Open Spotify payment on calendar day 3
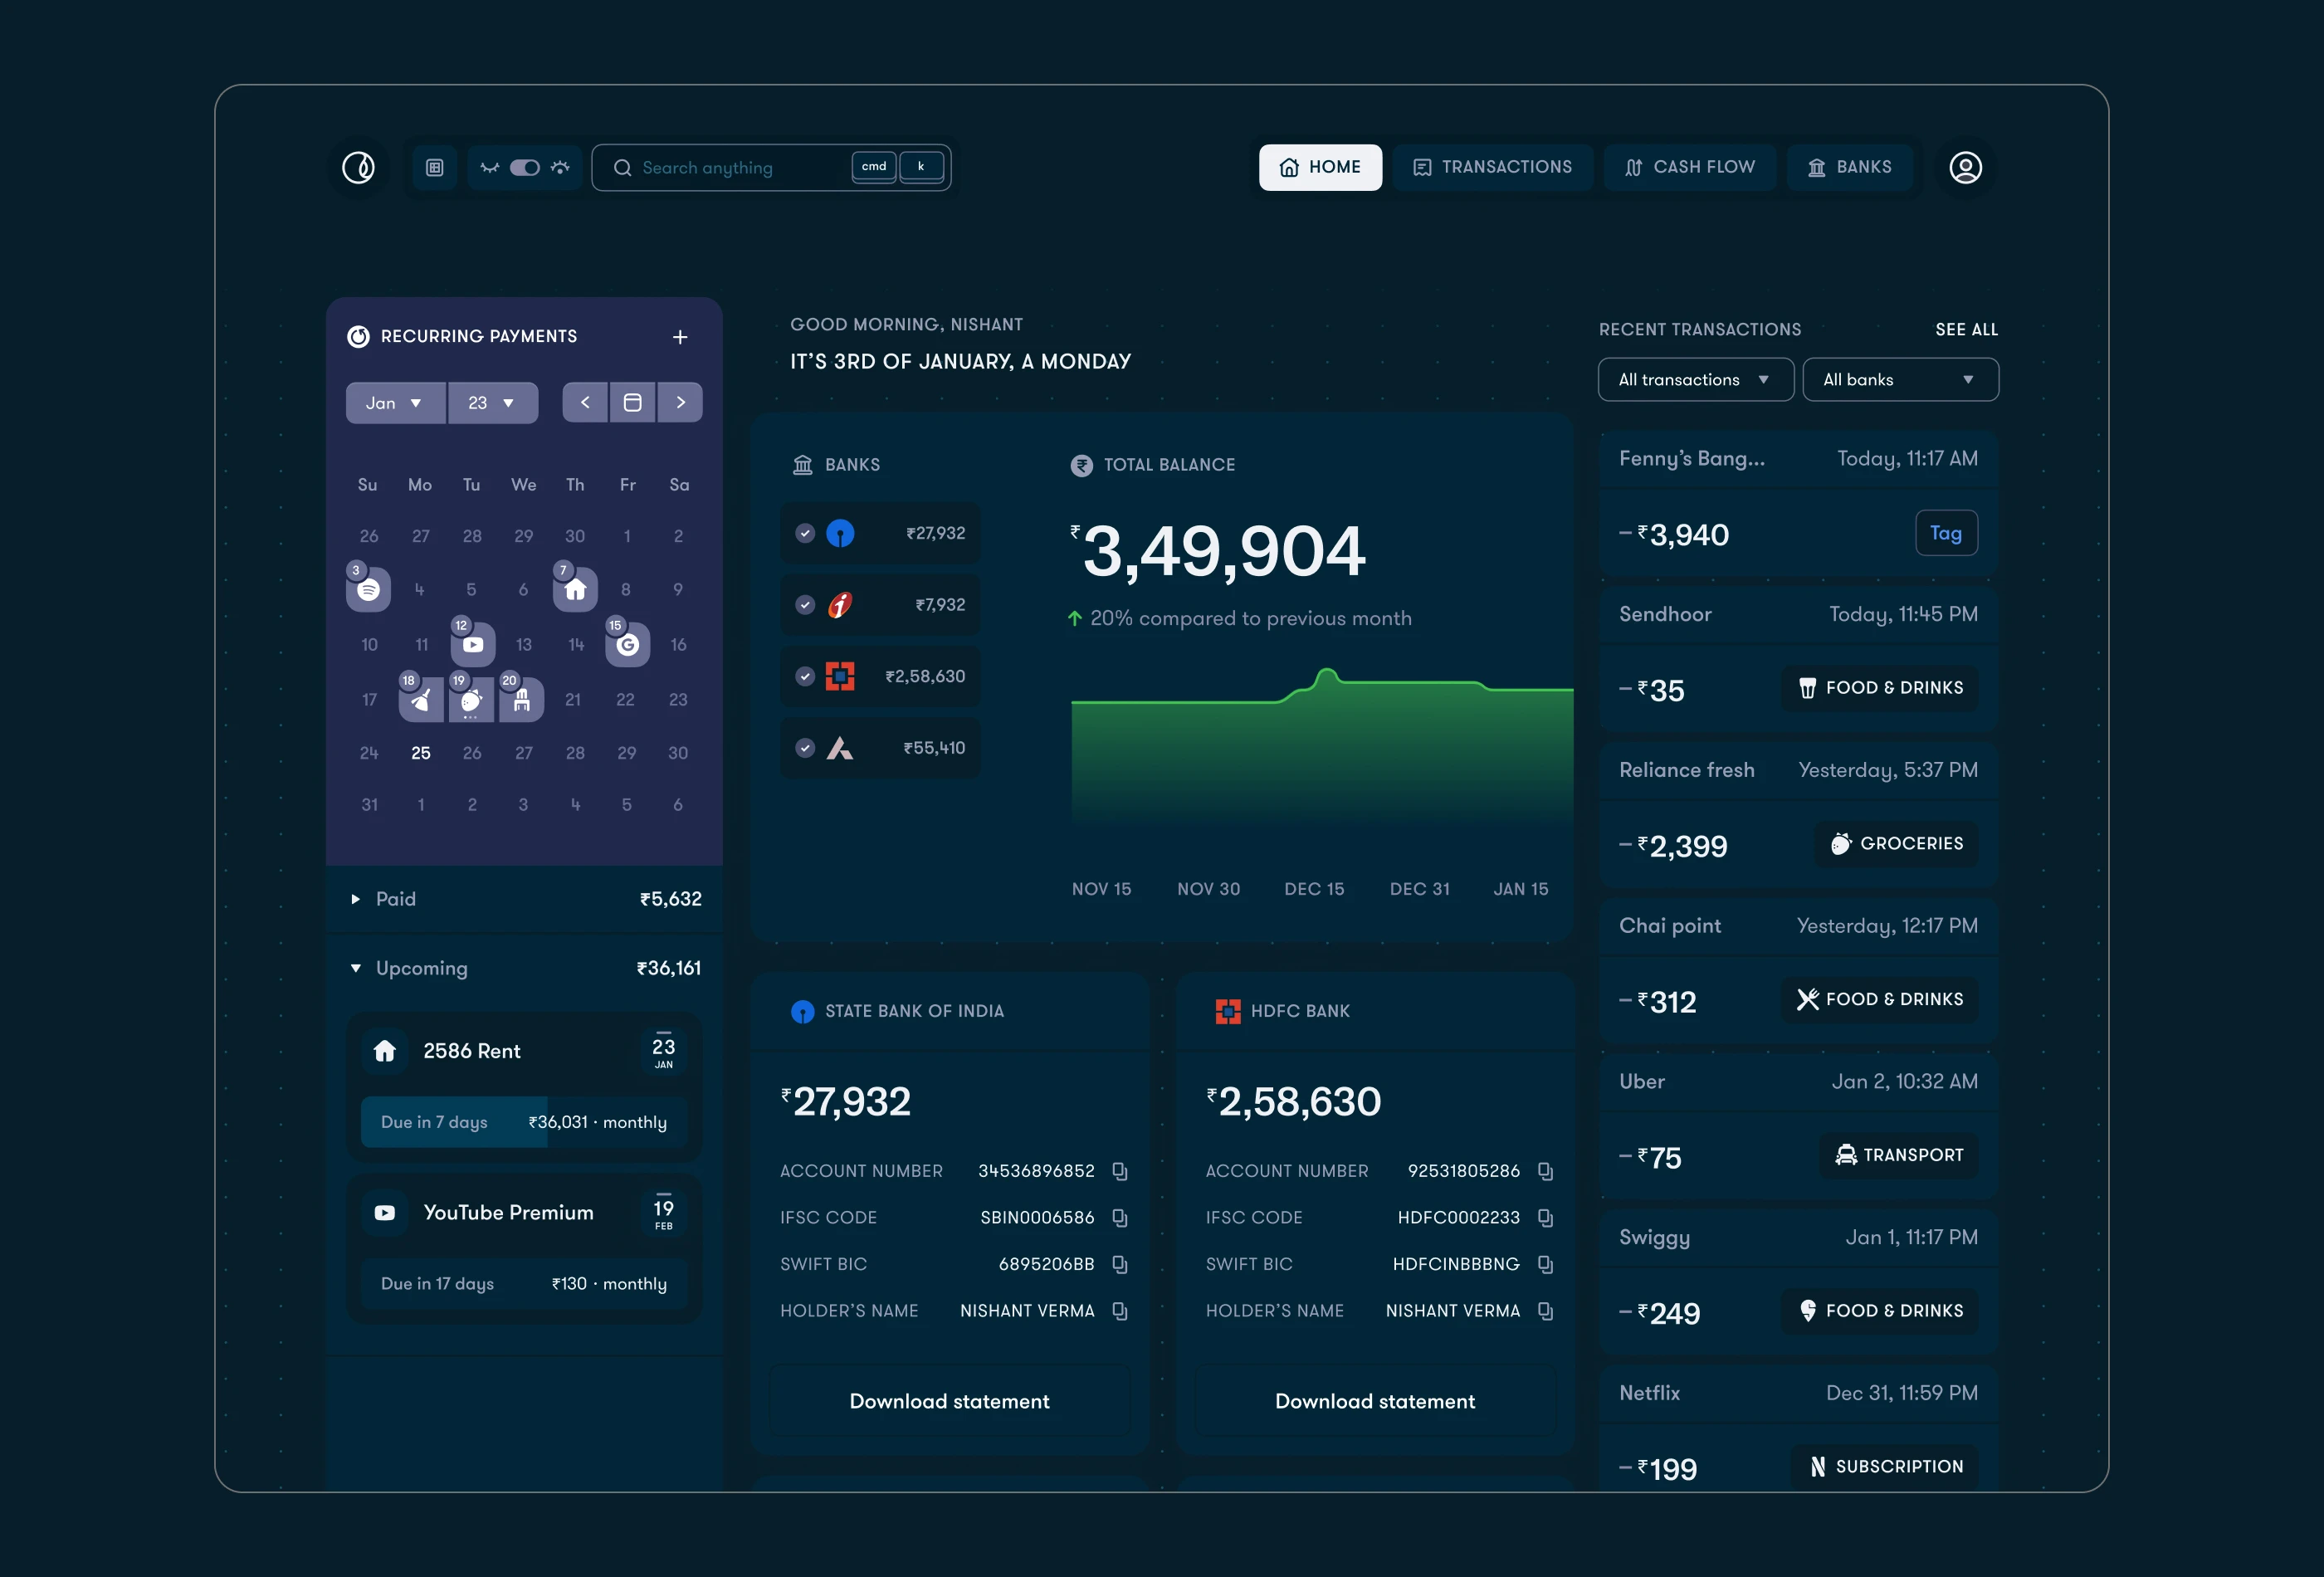 tap(368, 589)
